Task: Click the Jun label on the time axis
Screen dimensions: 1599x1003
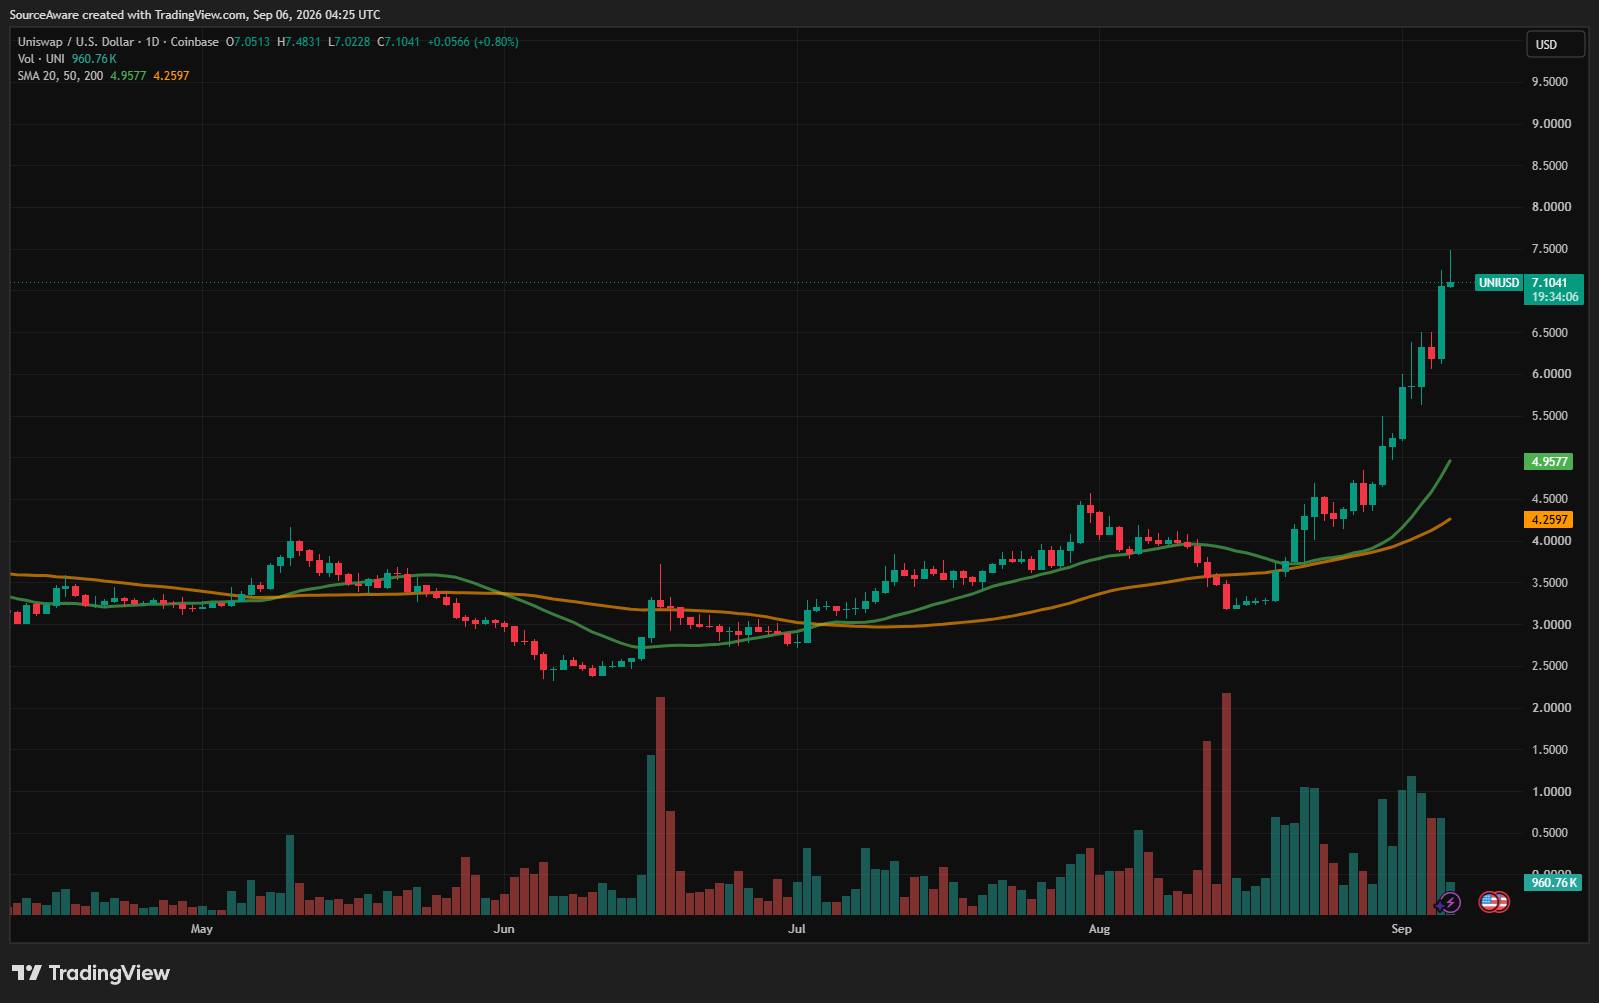Action: tap(504, 929)
